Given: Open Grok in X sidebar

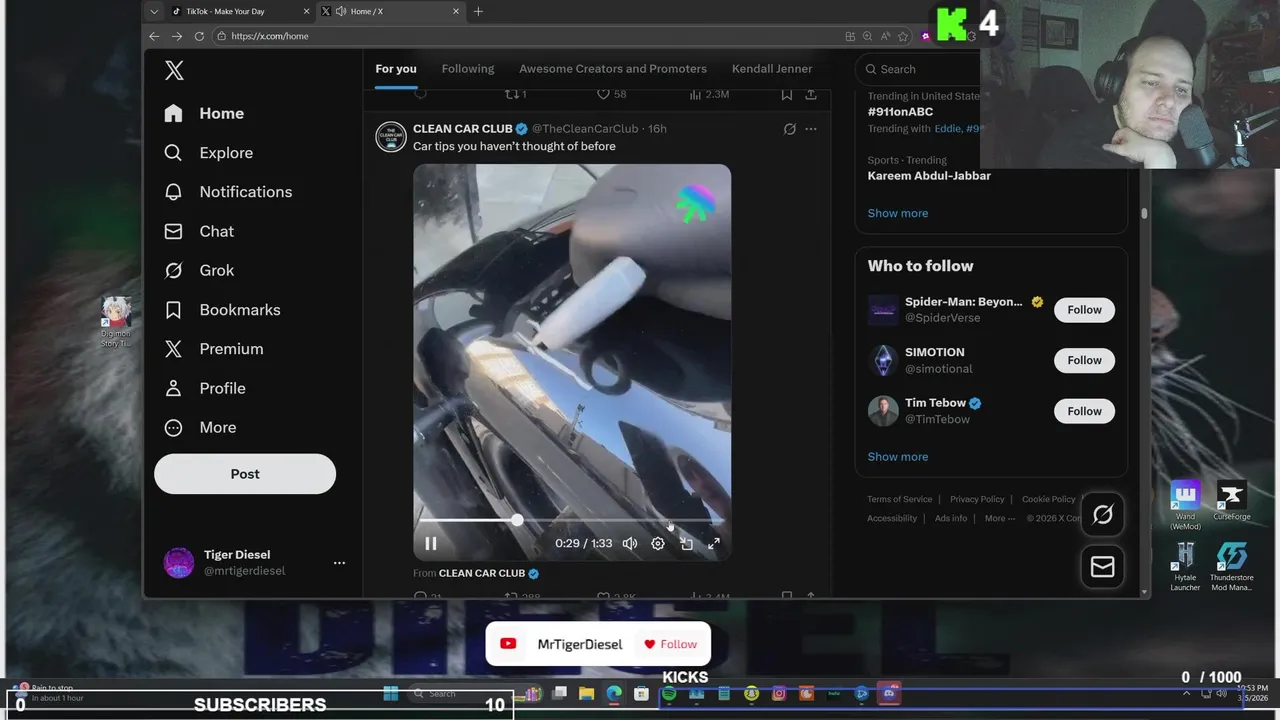Looking at the screenshot, I should (x=199, y=270).
